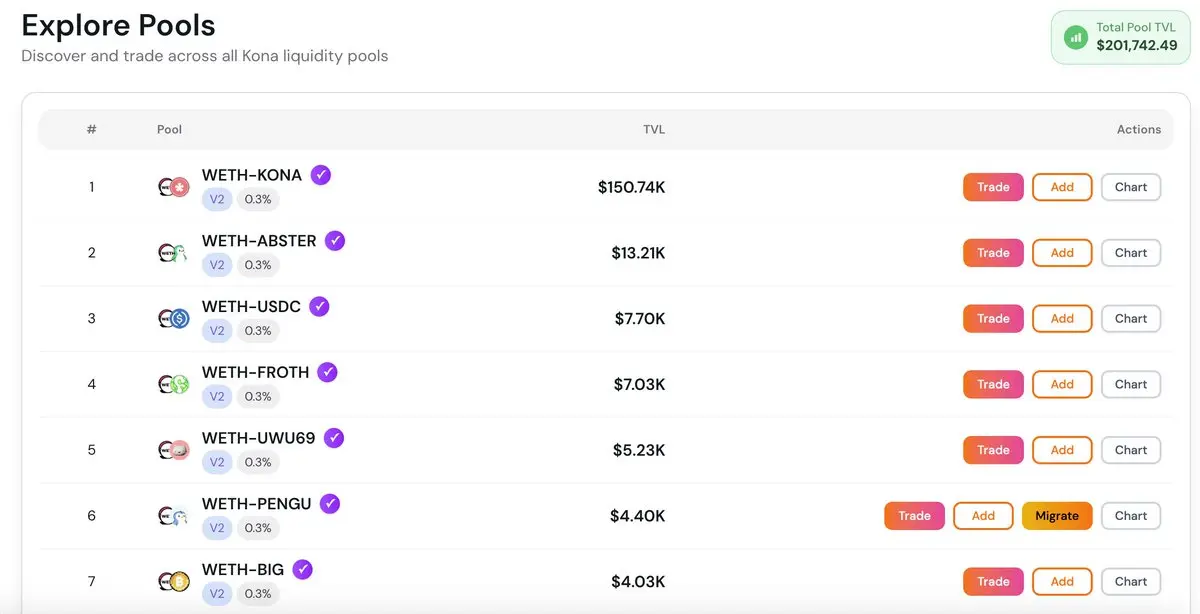This screenshot has height=614, width=1200.
Task: Trade the WETH-KONA pool
Action: [993, 187]
